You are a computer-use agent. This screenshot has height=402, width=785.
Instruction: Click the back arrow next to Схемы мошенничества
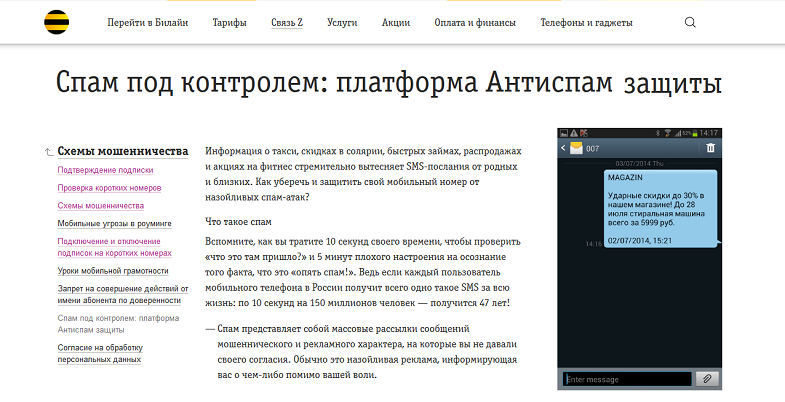click(49, 152)
